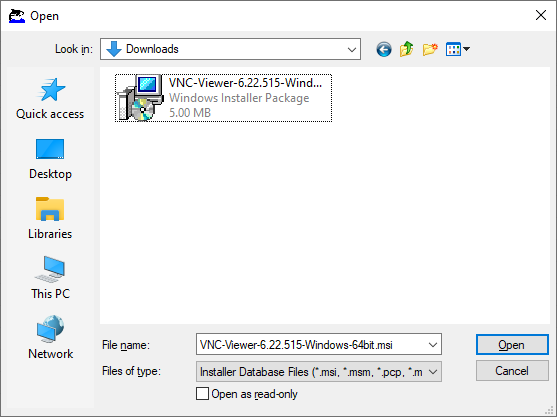The height and width of the screenshot is (417, 557).
Task: Click the Cancel button
Action: tap(512, 371)
